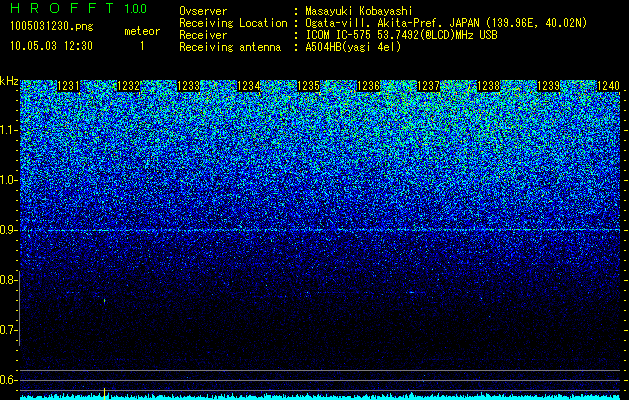Select the filename 1005031230.png
The height and width of the screenshot is (400, 629).
point(52,27)
